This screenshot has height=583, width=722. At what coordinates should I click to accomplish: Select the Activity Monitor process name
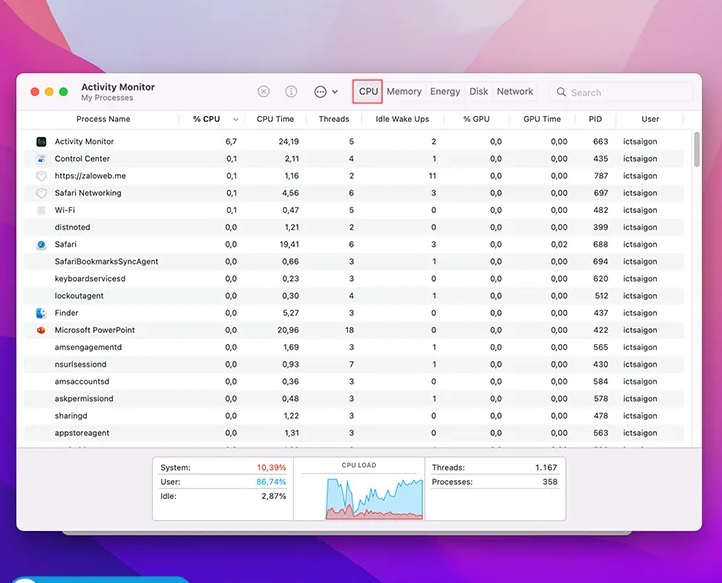click(x=84, y=141)
